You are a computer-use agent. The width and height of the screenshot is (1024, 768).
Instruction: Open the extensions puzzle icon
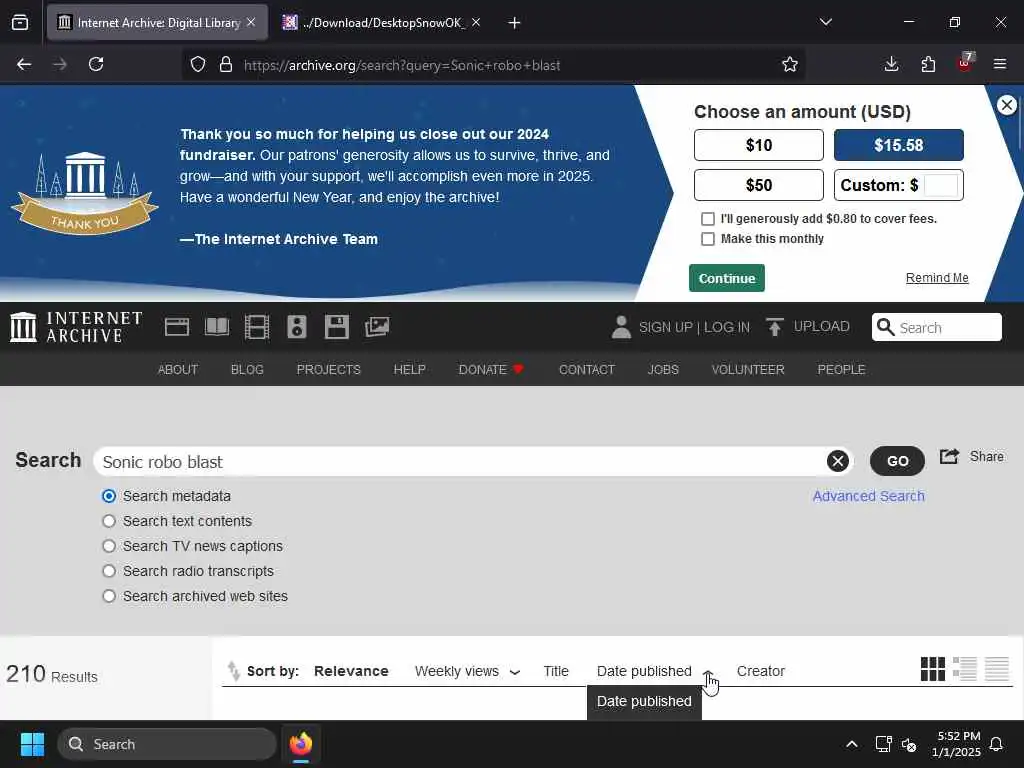pos(928,64)
